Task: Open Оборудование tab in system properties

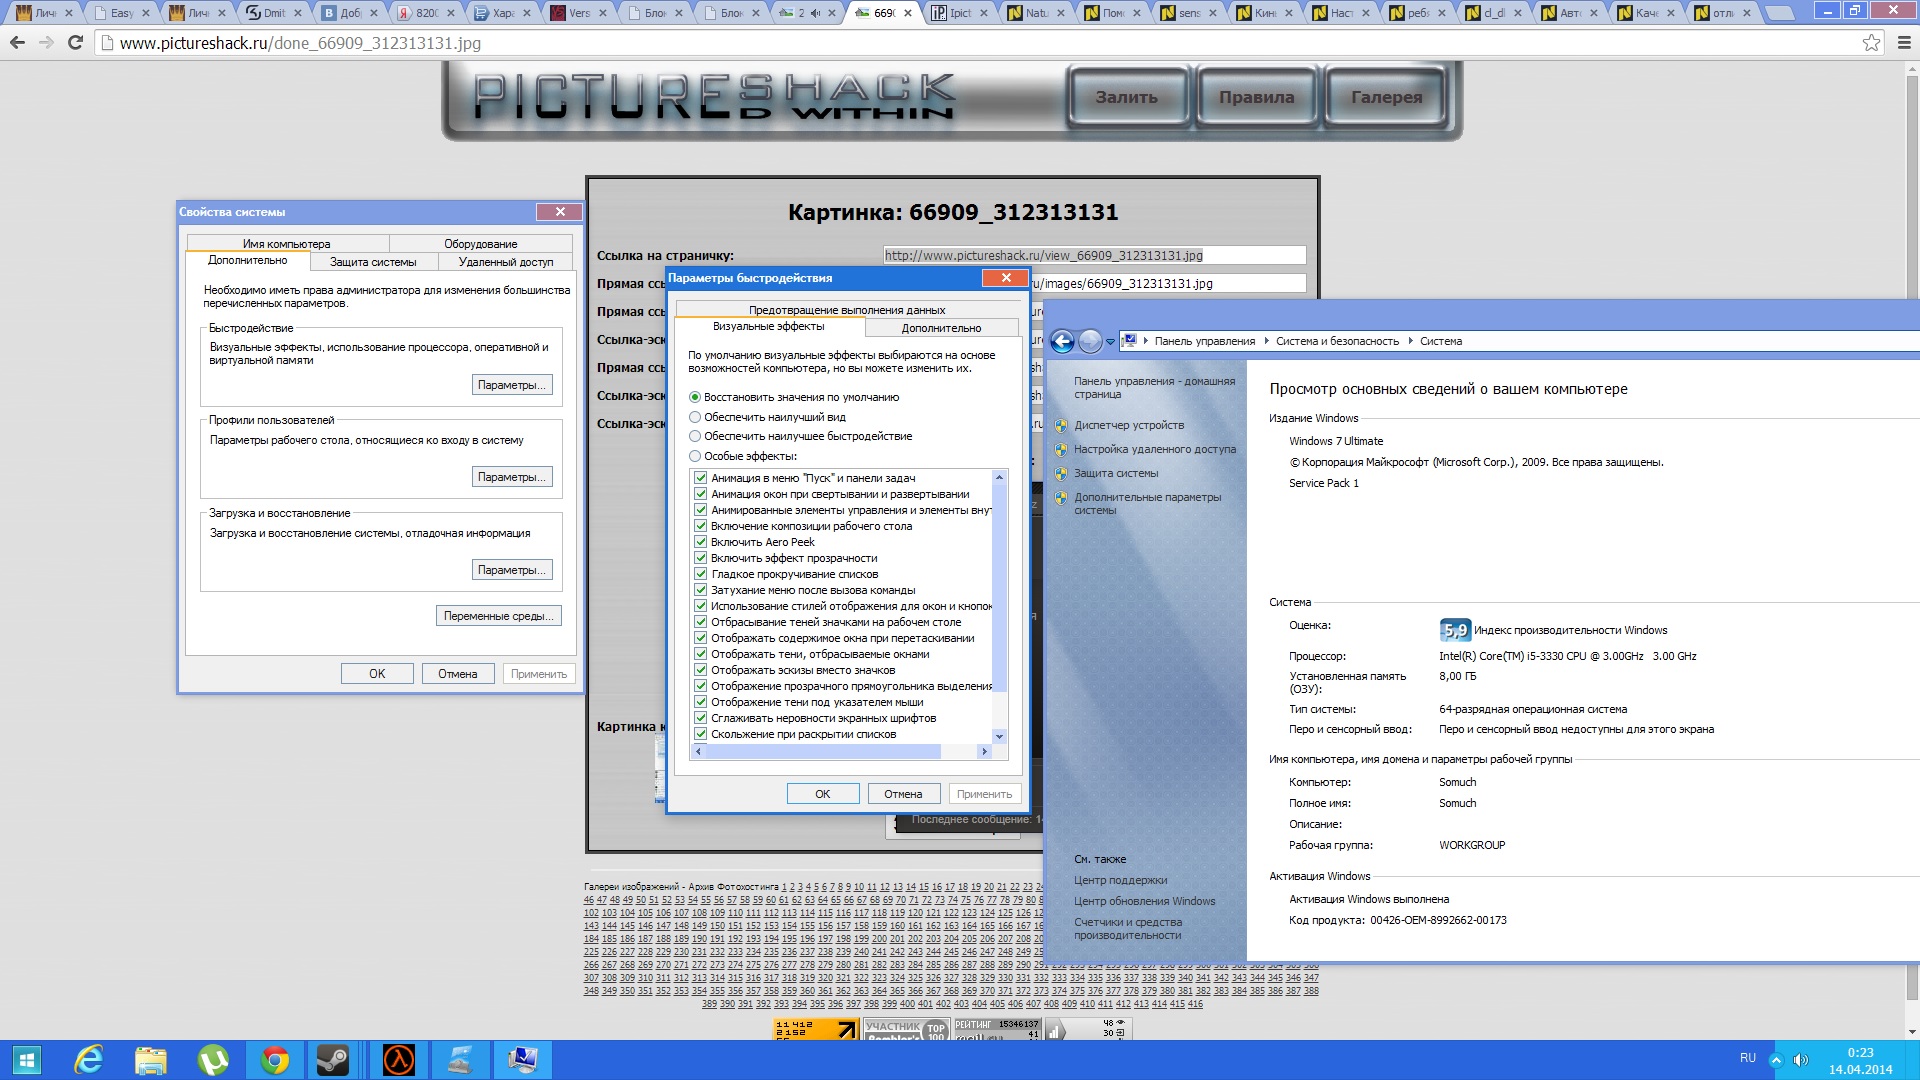Action: click(481, 244)
